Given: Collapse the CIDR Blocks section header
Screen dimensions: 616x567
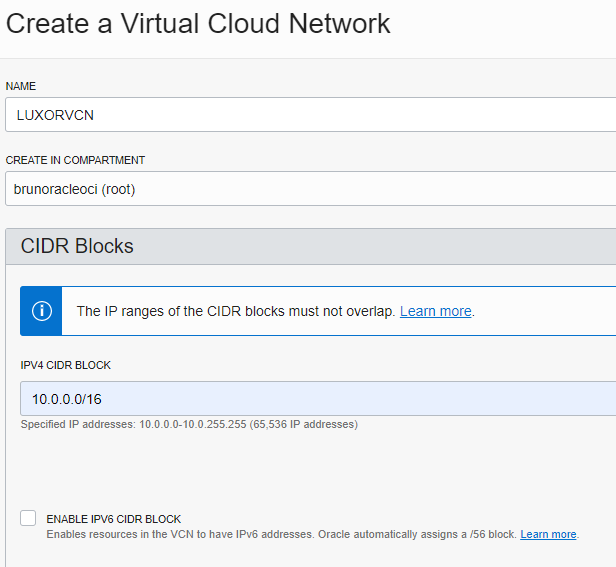Looking at the screenshot, I should (x=310, y=246).
